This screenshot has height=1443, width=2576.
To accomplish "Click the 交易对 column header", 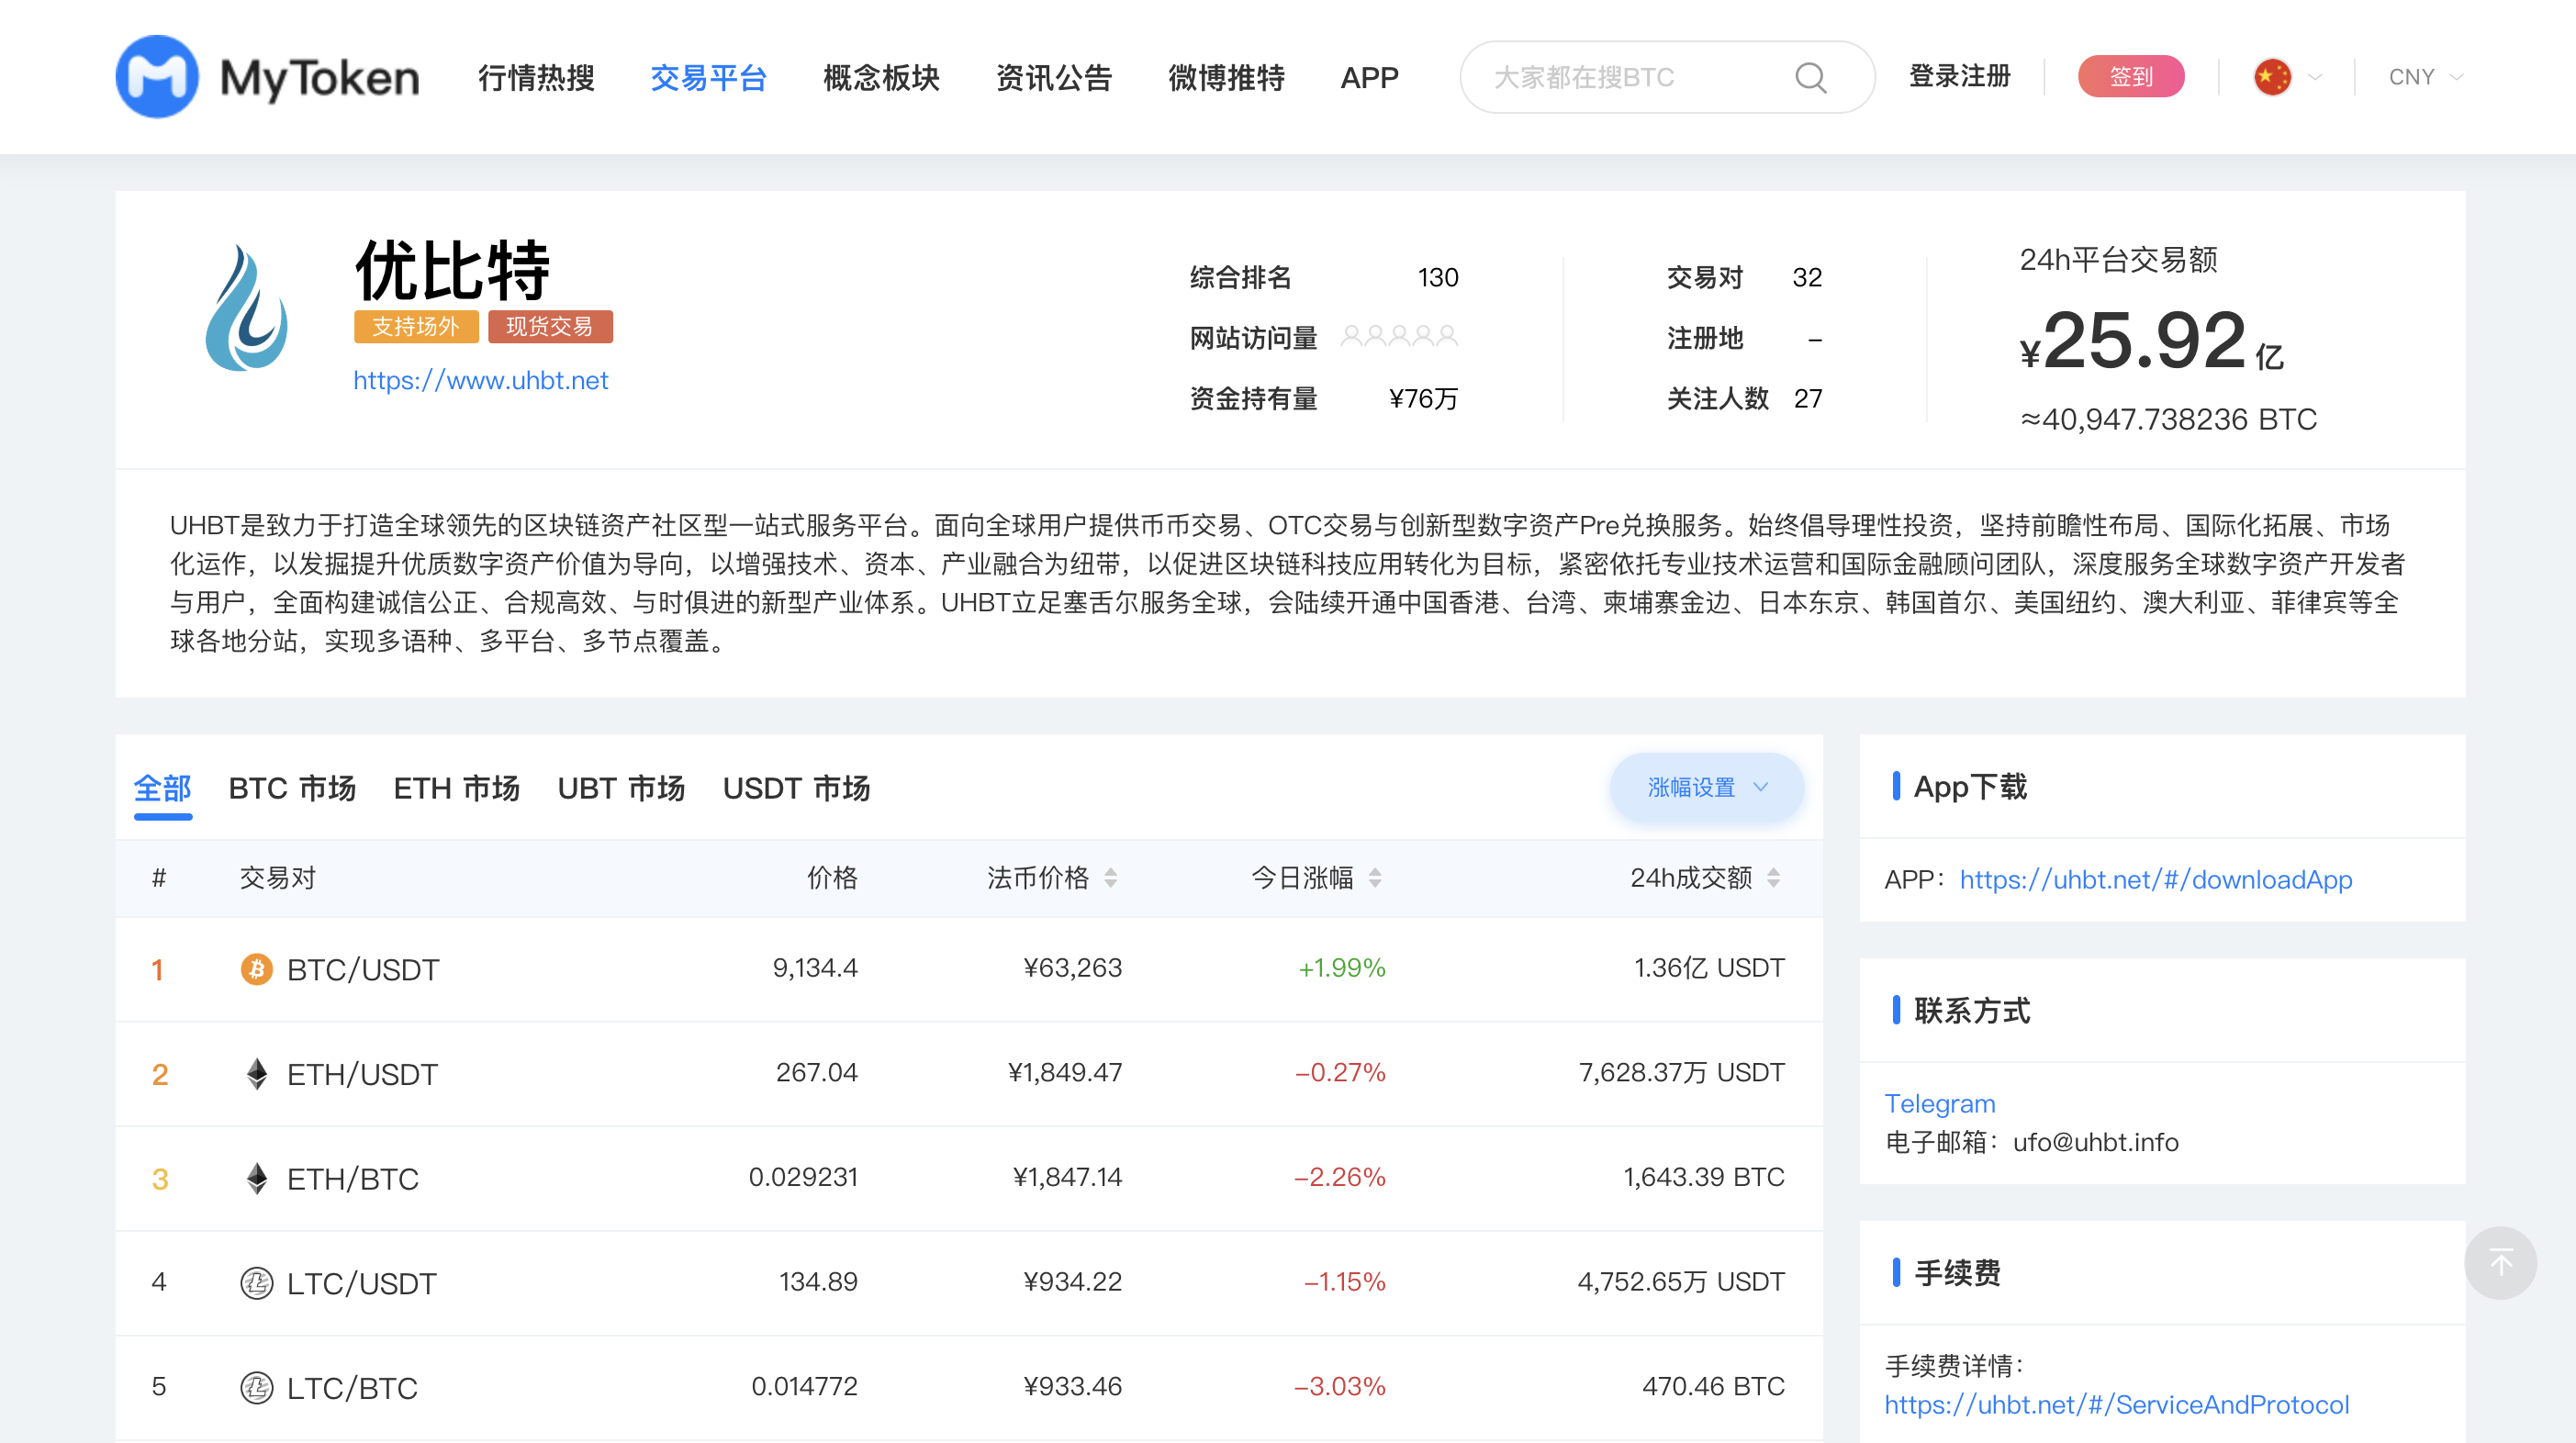I will [x=277, y=878].
